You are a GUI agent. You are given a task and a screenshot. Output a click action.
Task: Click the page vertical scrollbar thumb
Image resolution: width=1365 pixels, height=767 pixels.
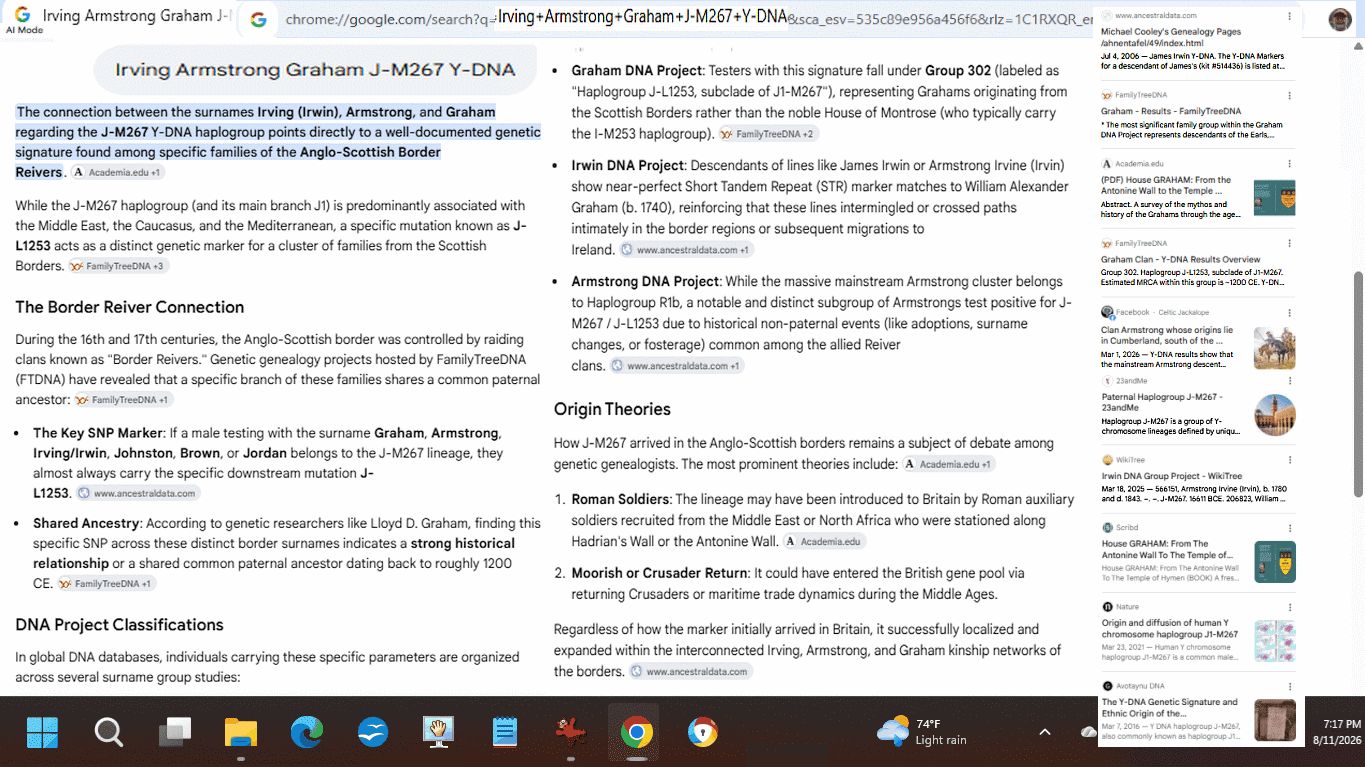(x=1357, y=384)
